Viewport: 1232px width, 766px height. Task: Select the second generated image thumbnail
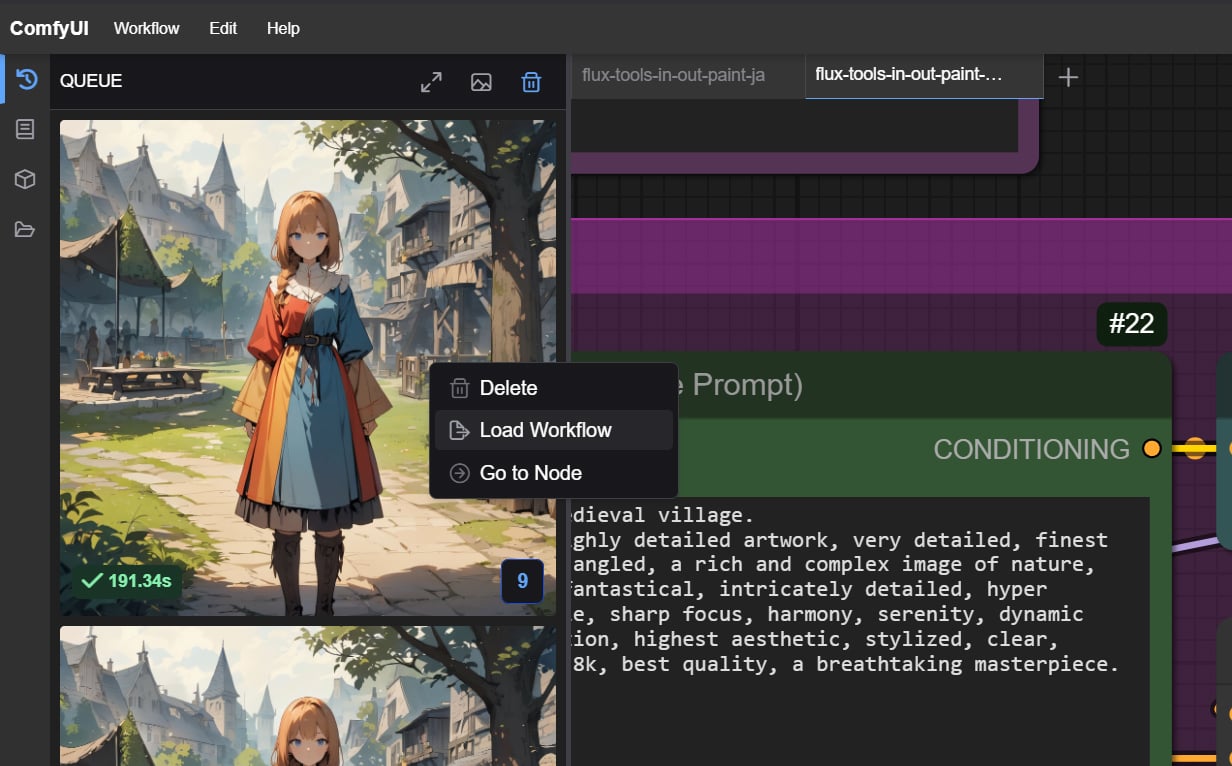[x=308, y=696]
